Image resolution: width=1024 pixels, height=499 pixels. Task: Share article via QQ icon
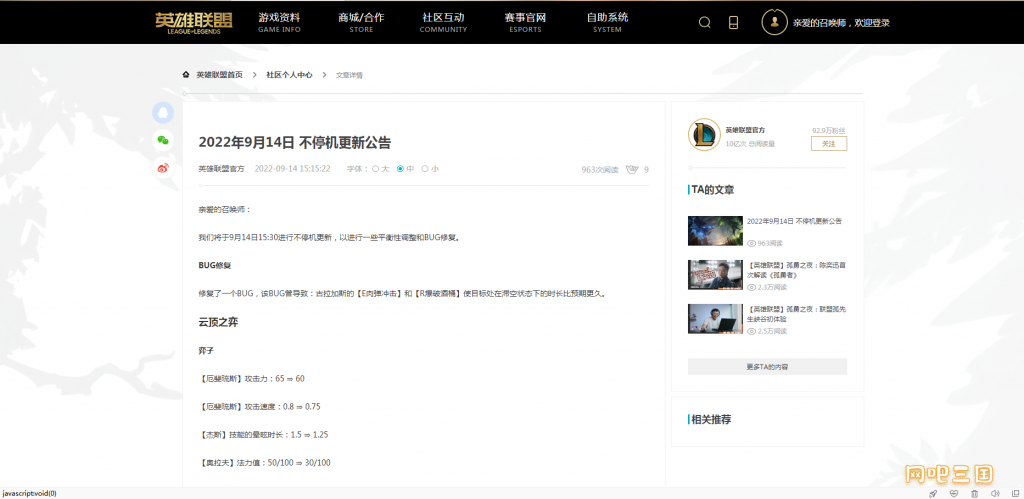point(163,112)
